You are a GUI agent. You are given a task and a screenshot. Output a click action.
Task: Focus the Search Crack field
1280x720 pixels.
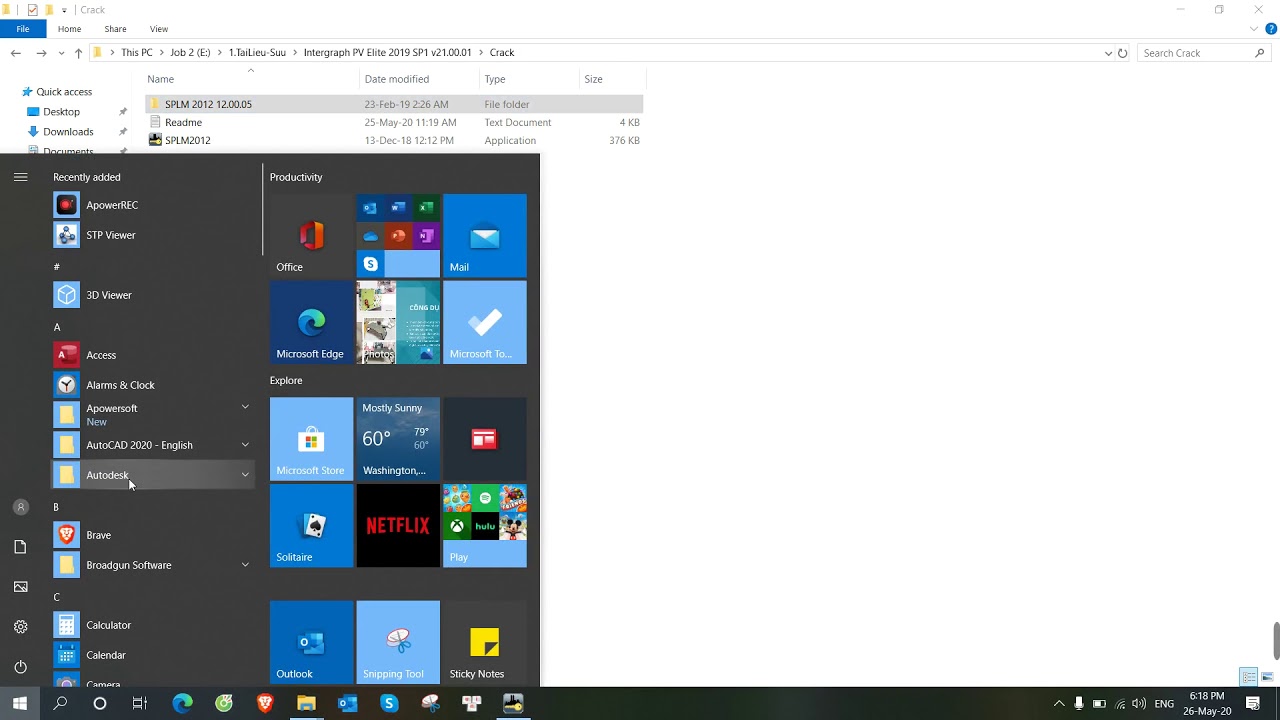point(1204,53)
